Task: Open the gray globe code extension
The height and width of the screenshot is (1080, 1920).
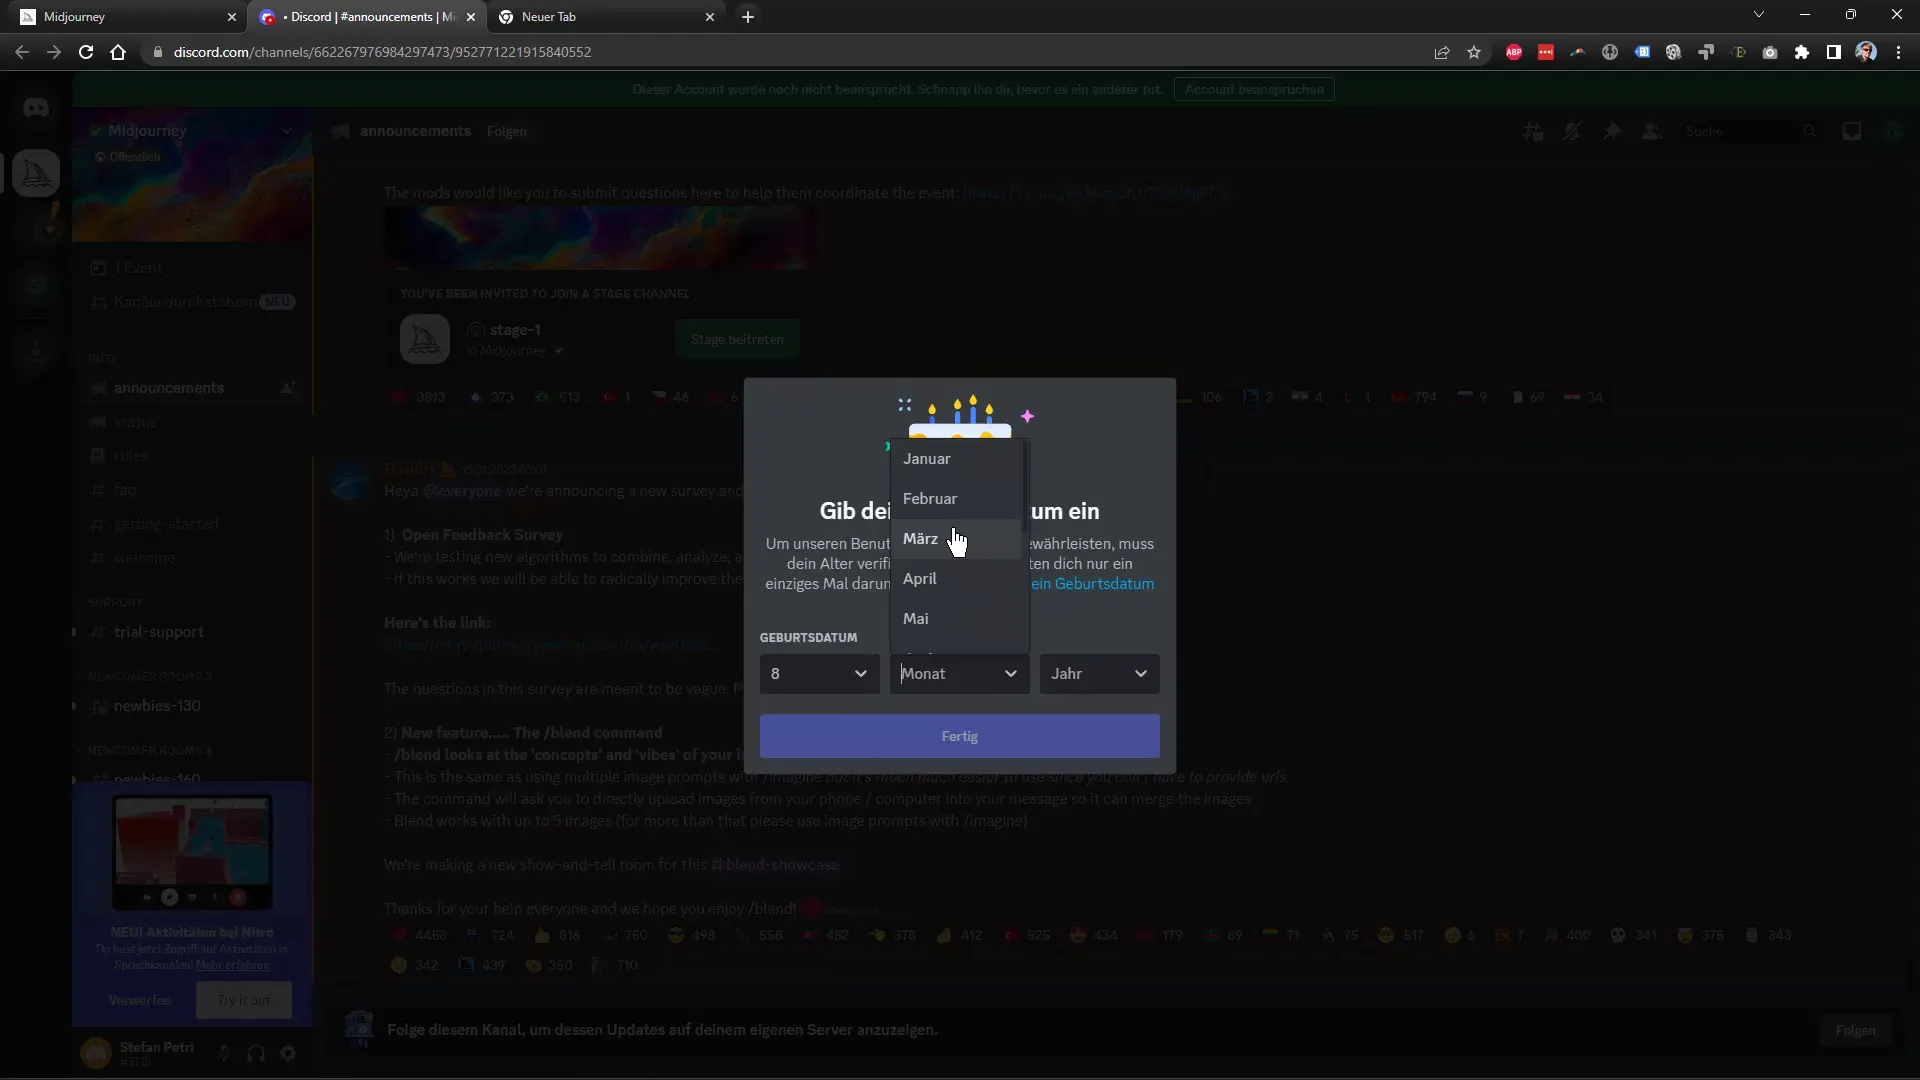Action: (x=1610, y=52)
